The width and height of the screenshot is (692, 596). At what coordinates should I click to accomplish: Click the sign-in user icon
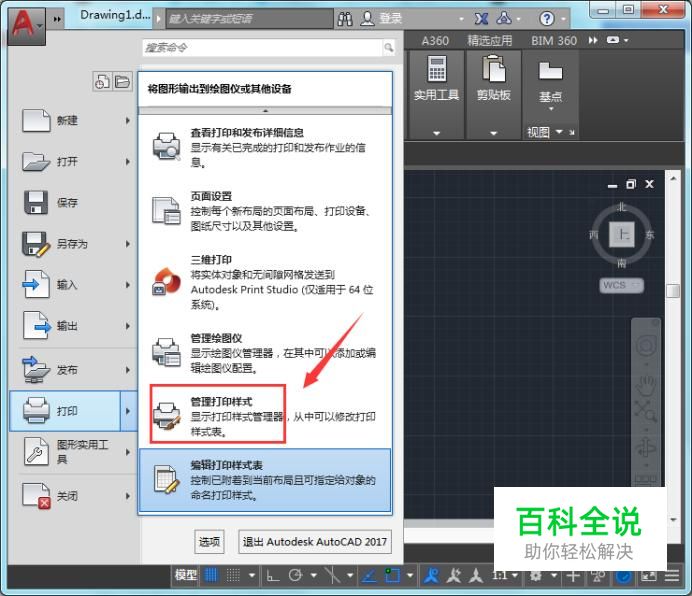(367, 19)
